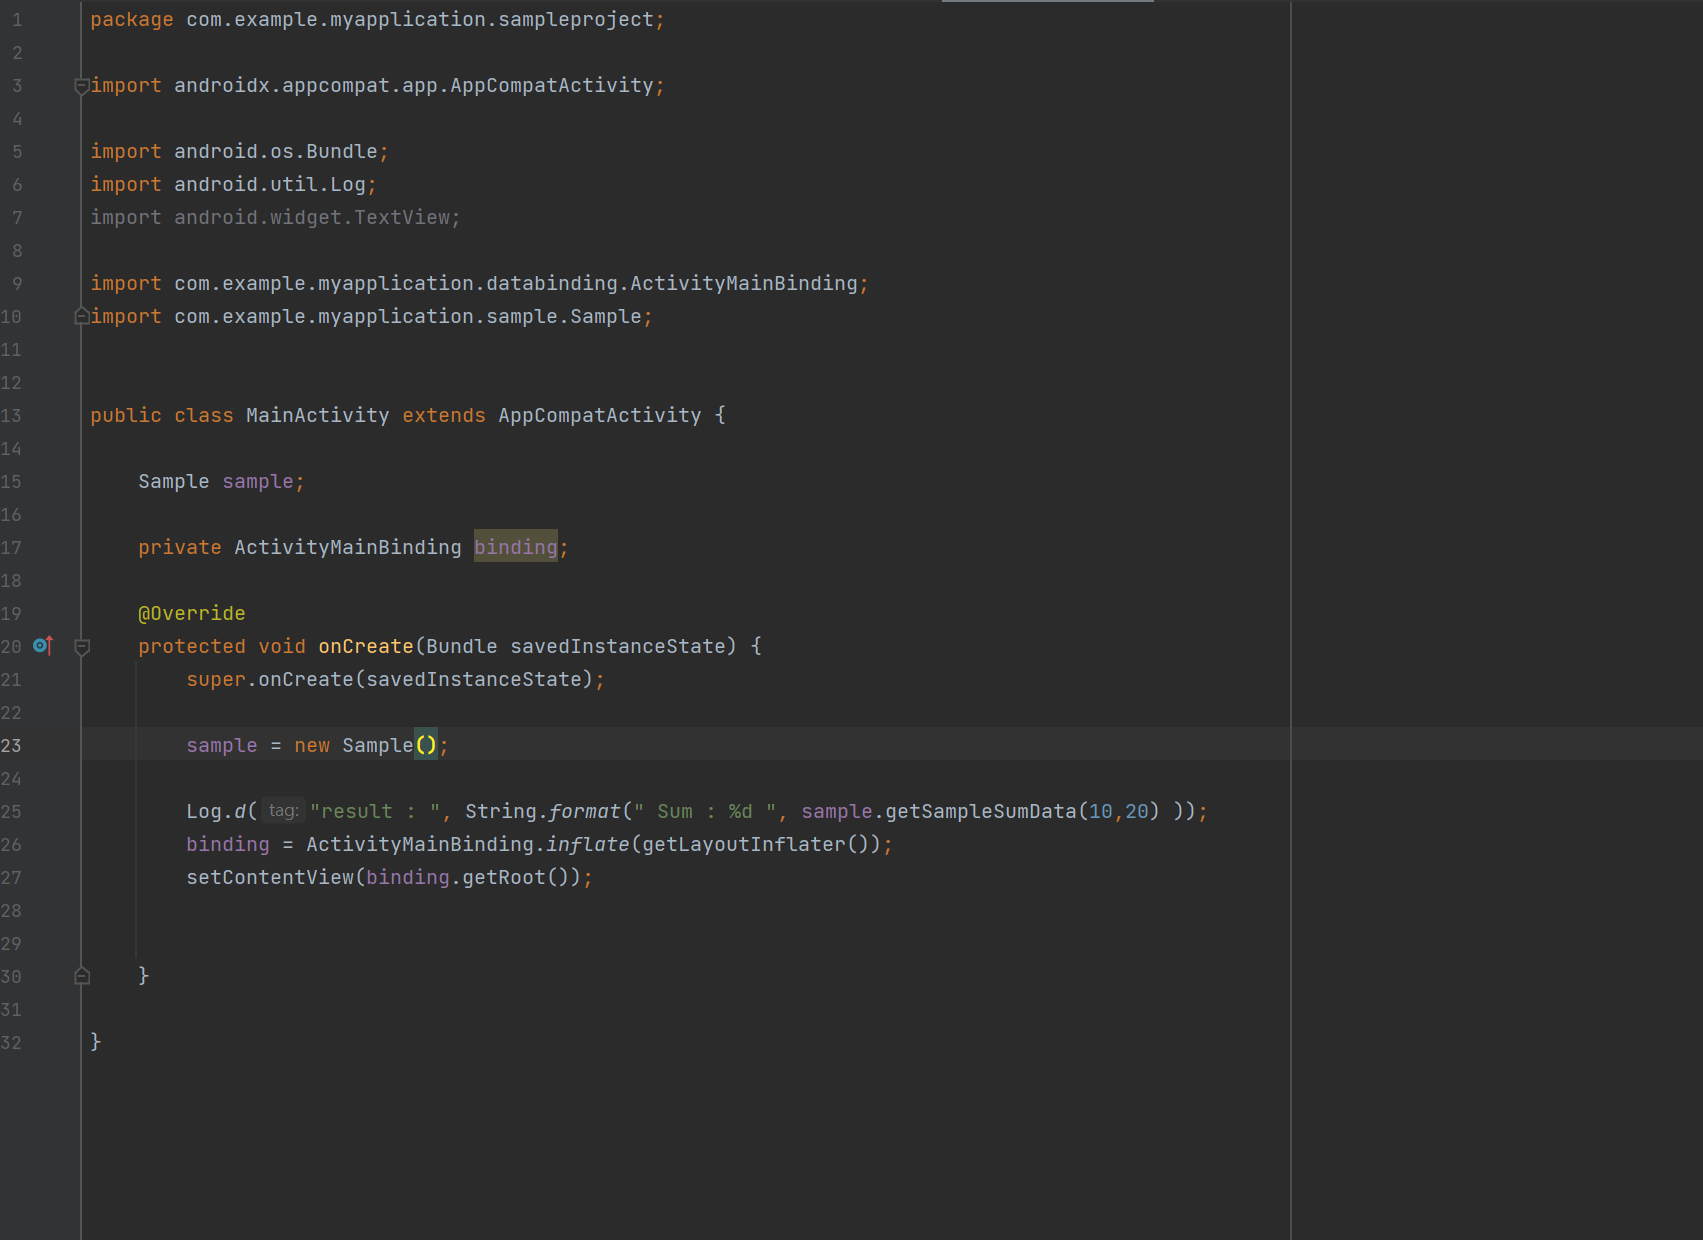Click the 'protected' keyword
Viewport: 1703px width, 1240px height.
(x=192, y=646)
